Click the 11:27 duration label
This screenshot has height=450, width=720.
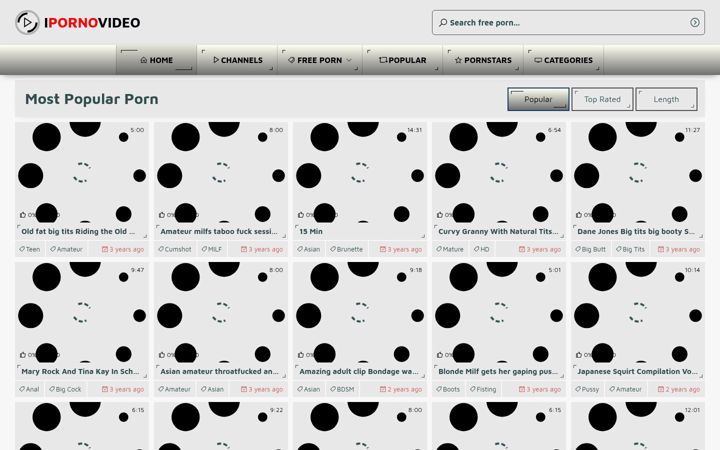[x=692, y=130]
